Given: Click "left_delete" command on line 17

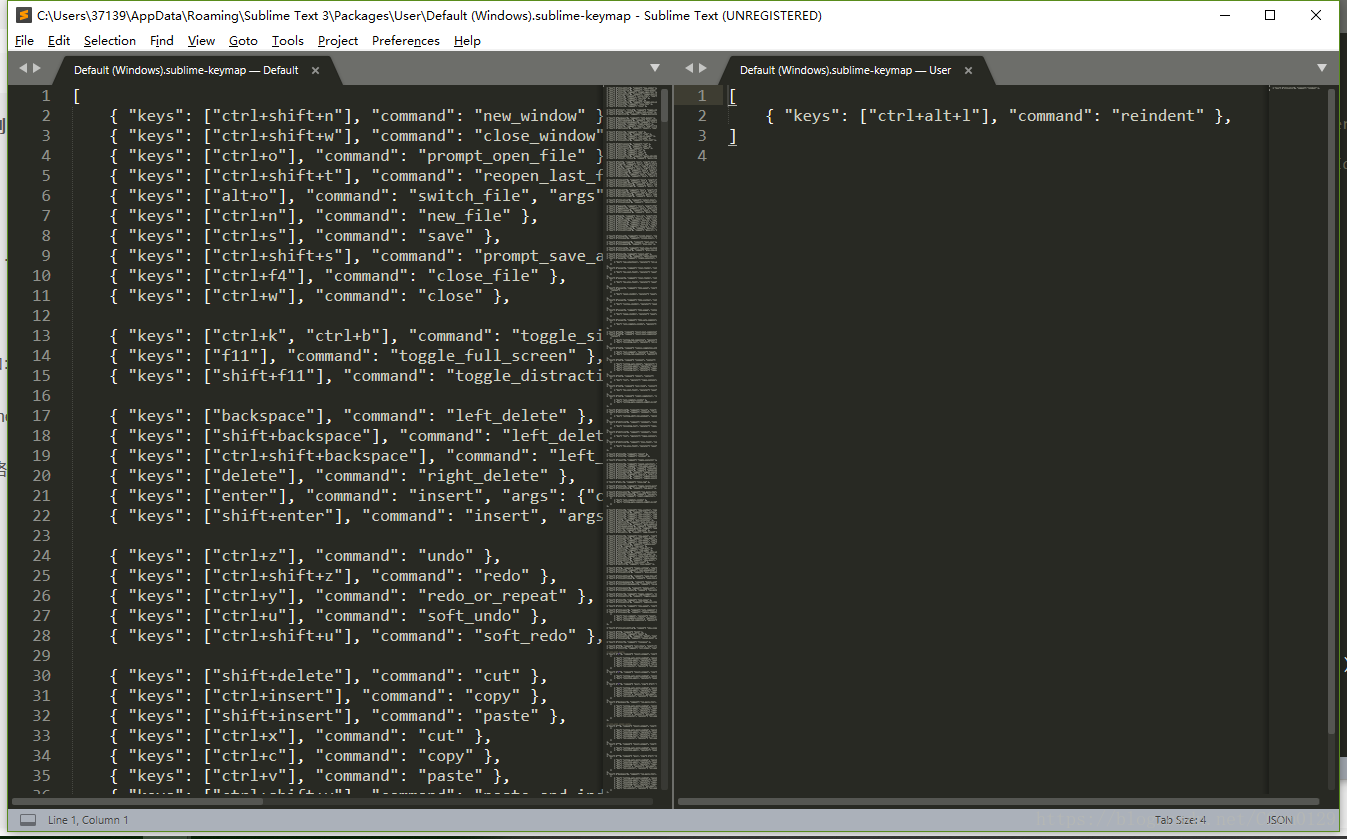Looking at the screenshot, I should point(508,416).
